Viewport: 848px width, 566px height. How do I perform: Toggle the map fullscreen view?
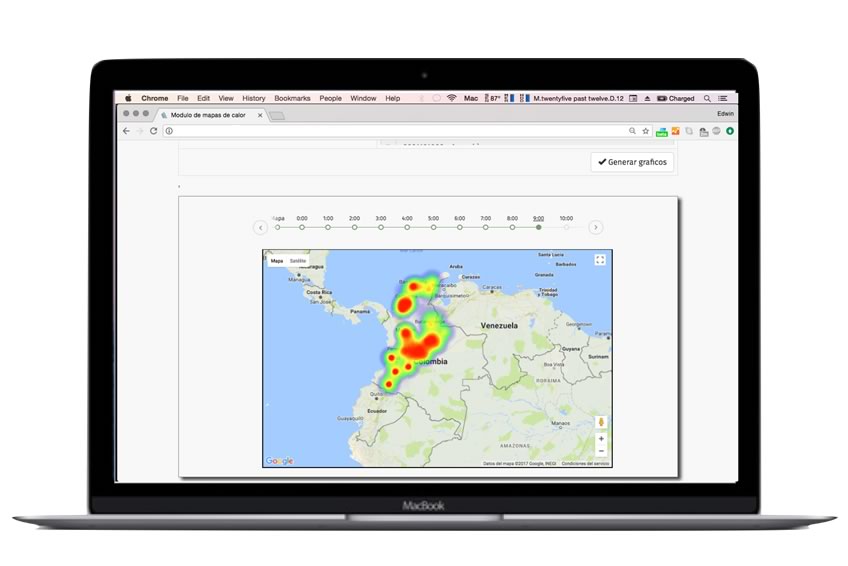click(x=600, y=260)
